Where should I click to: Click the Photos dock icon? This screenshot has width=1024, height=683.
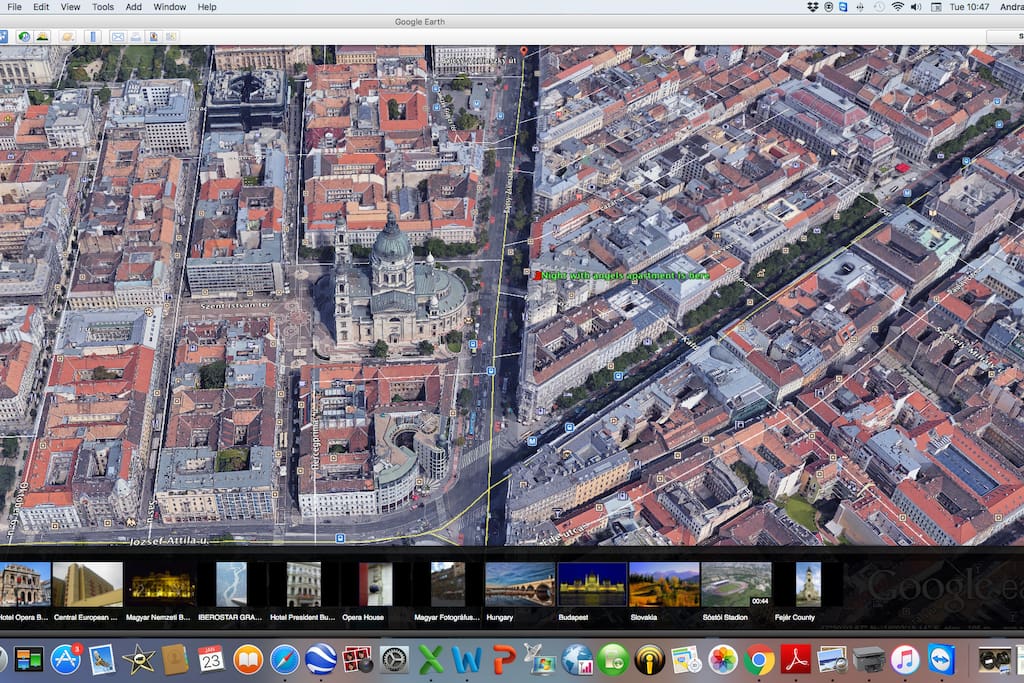(722, 659)
